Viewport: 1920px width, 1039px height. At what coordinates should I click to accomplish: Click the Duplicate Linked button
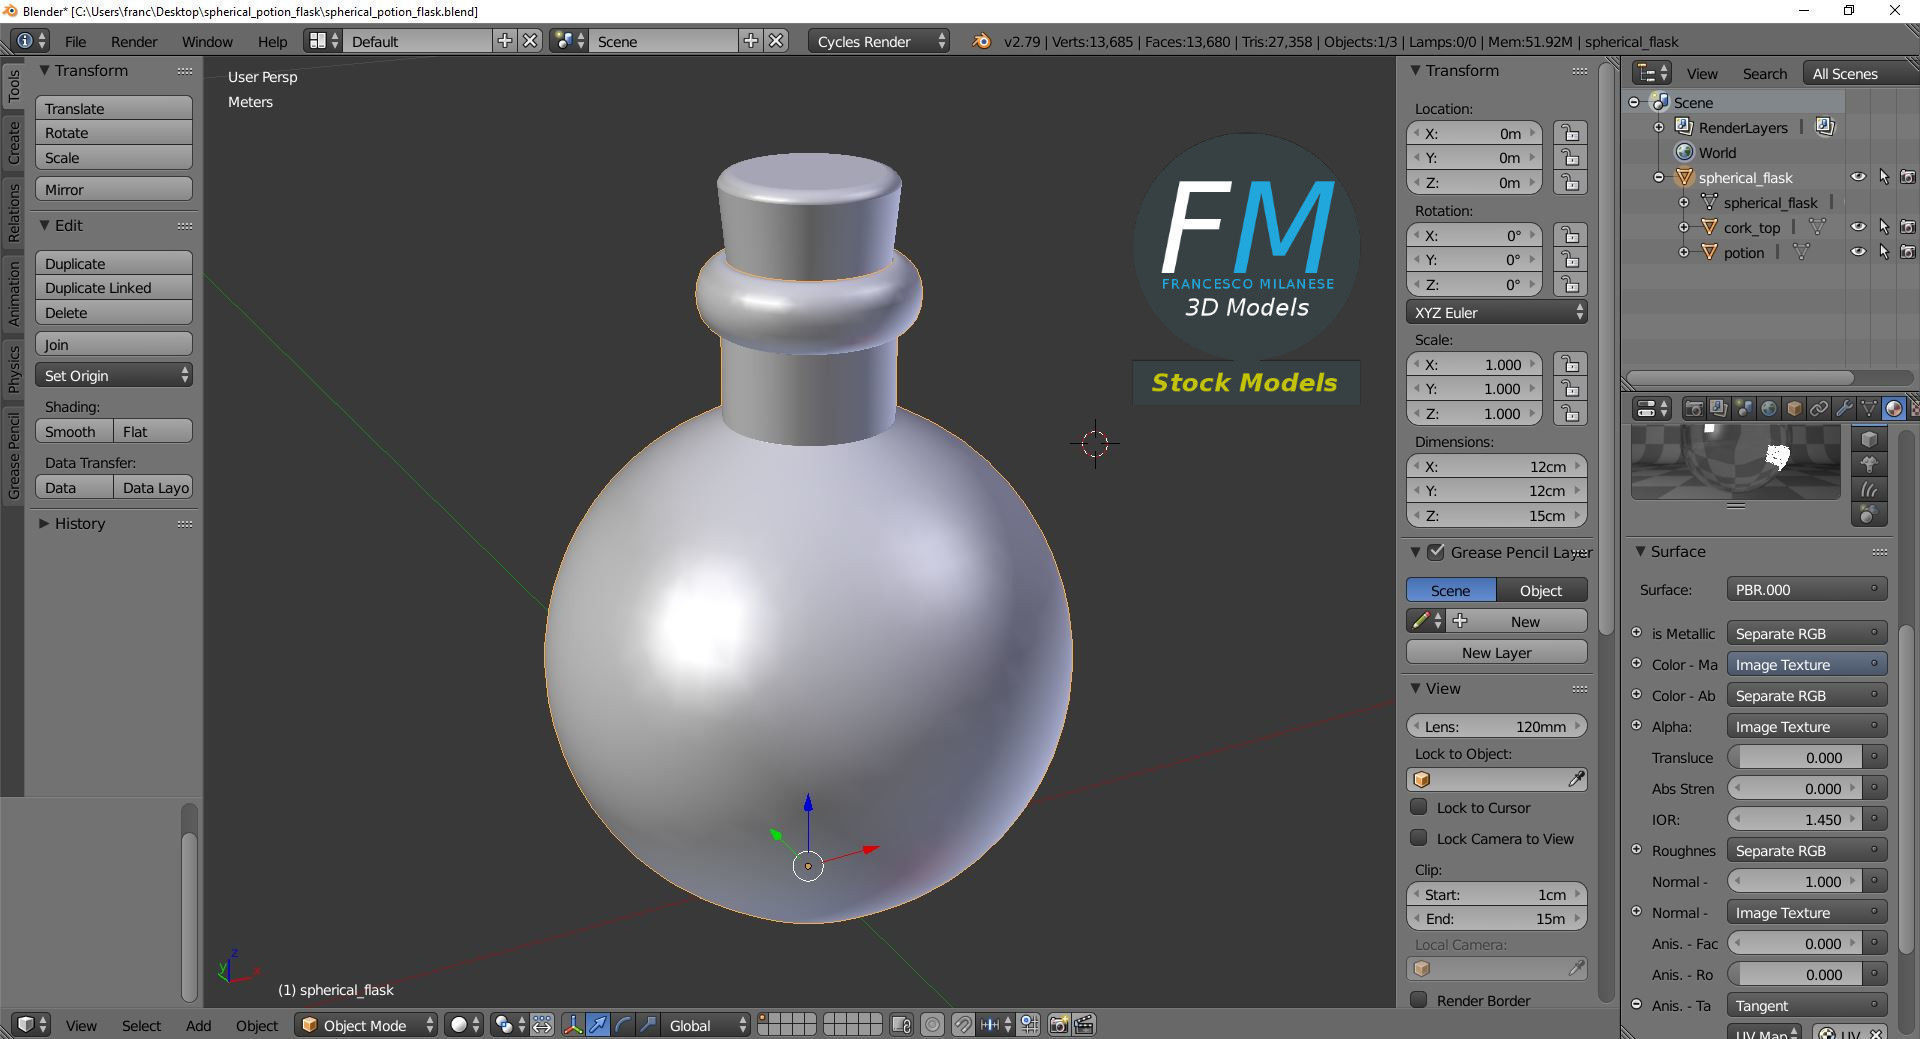[114, 288]
